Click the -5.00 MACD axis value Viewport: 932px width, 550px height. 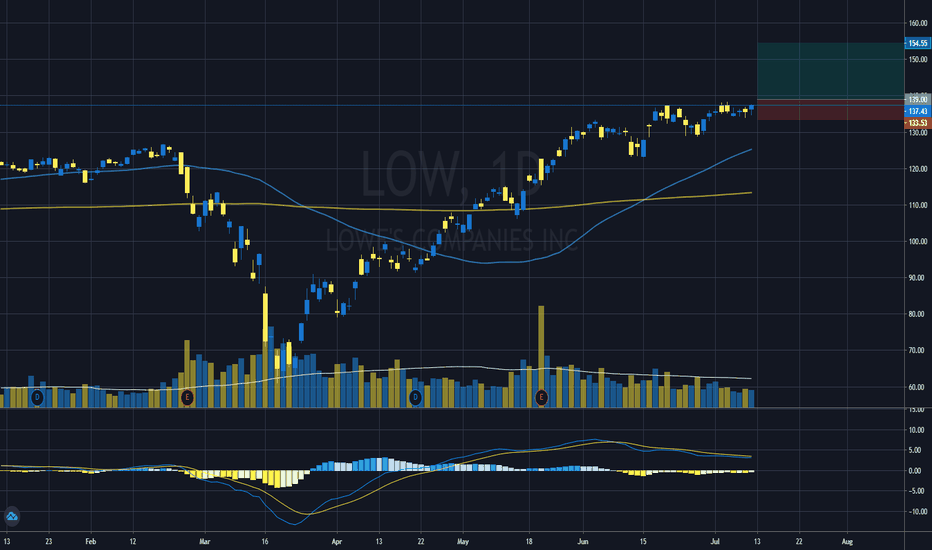click(x=918, y=491)
